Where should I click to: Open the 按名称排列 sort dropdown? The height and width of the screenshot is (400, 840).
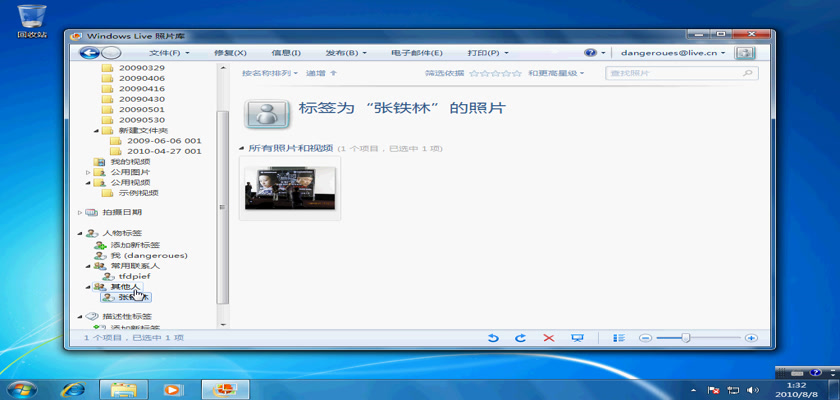click(x=270, y=73)
